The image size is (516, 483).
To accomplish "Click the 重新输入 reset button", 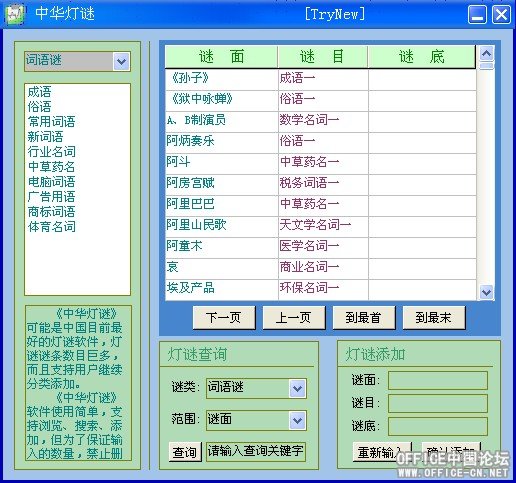I will tap(382, 452).
